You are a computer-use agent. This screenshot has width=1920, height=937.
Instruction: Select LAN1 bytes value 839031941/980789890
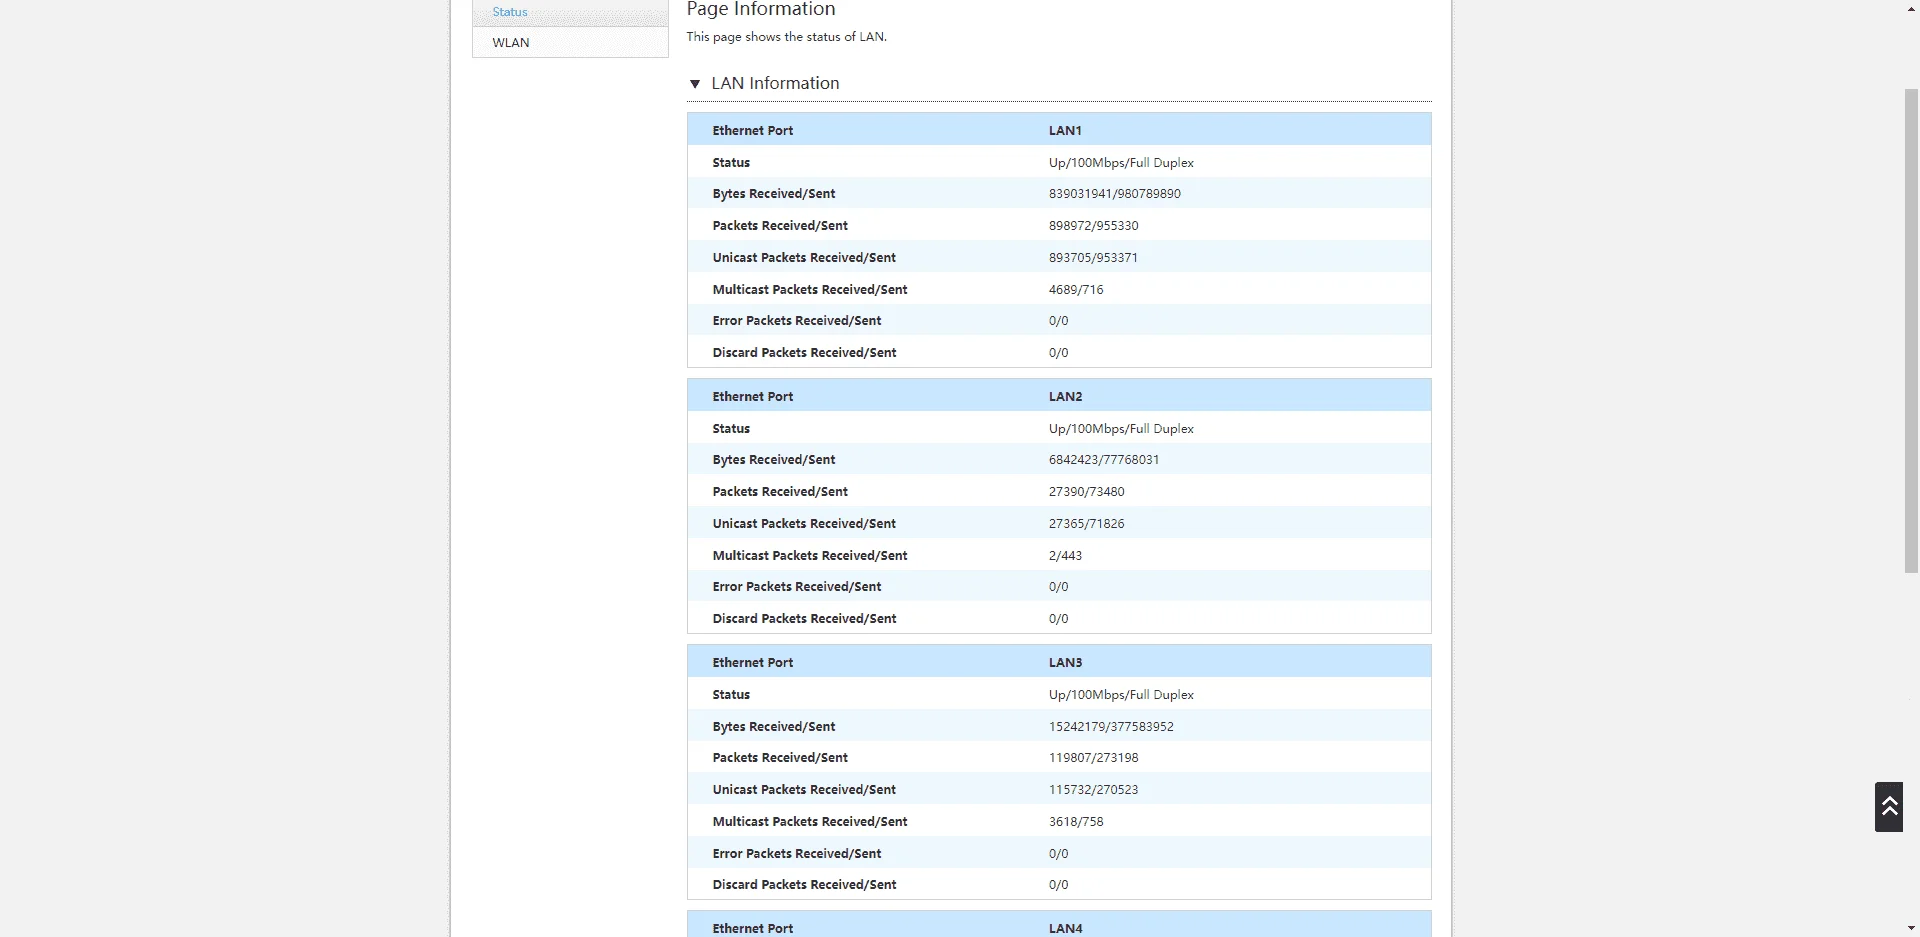(x=1114, y=194)
